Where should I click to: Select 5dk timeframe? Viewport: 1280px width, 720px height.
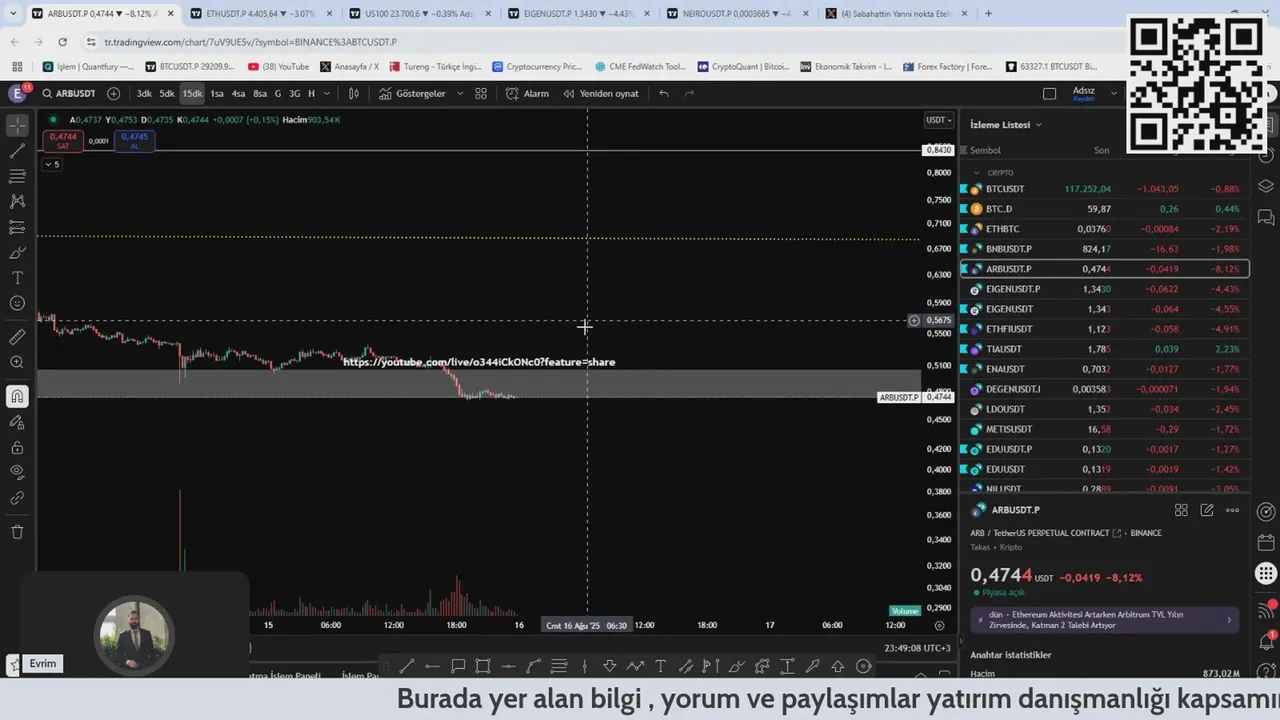point(167,93)
